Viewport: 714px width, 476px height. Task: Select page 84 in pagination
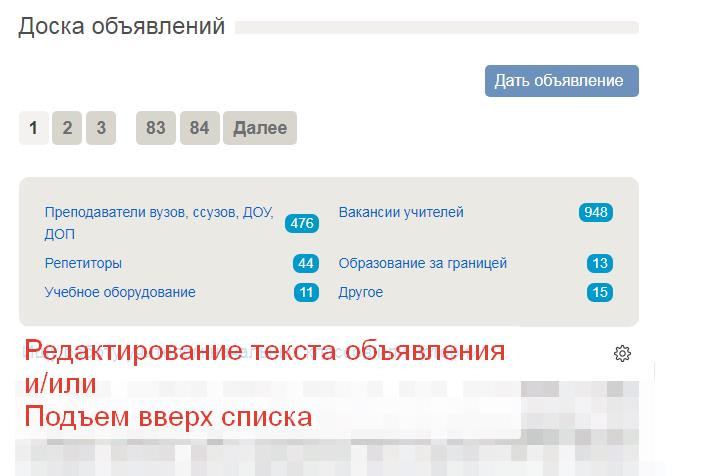click(x=199, y=128)
